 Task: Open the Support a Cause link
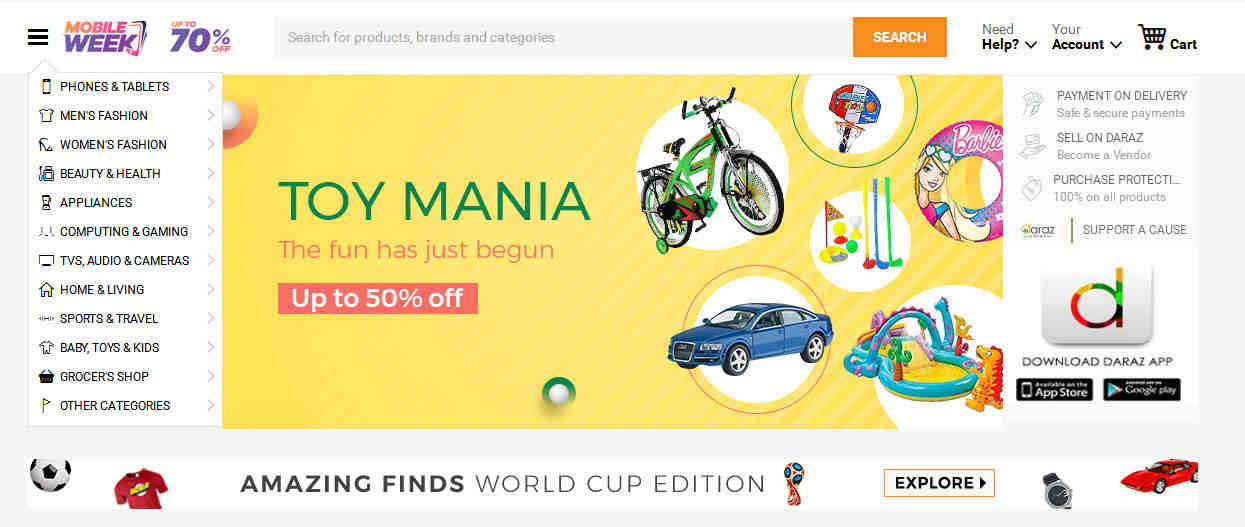1134,229
